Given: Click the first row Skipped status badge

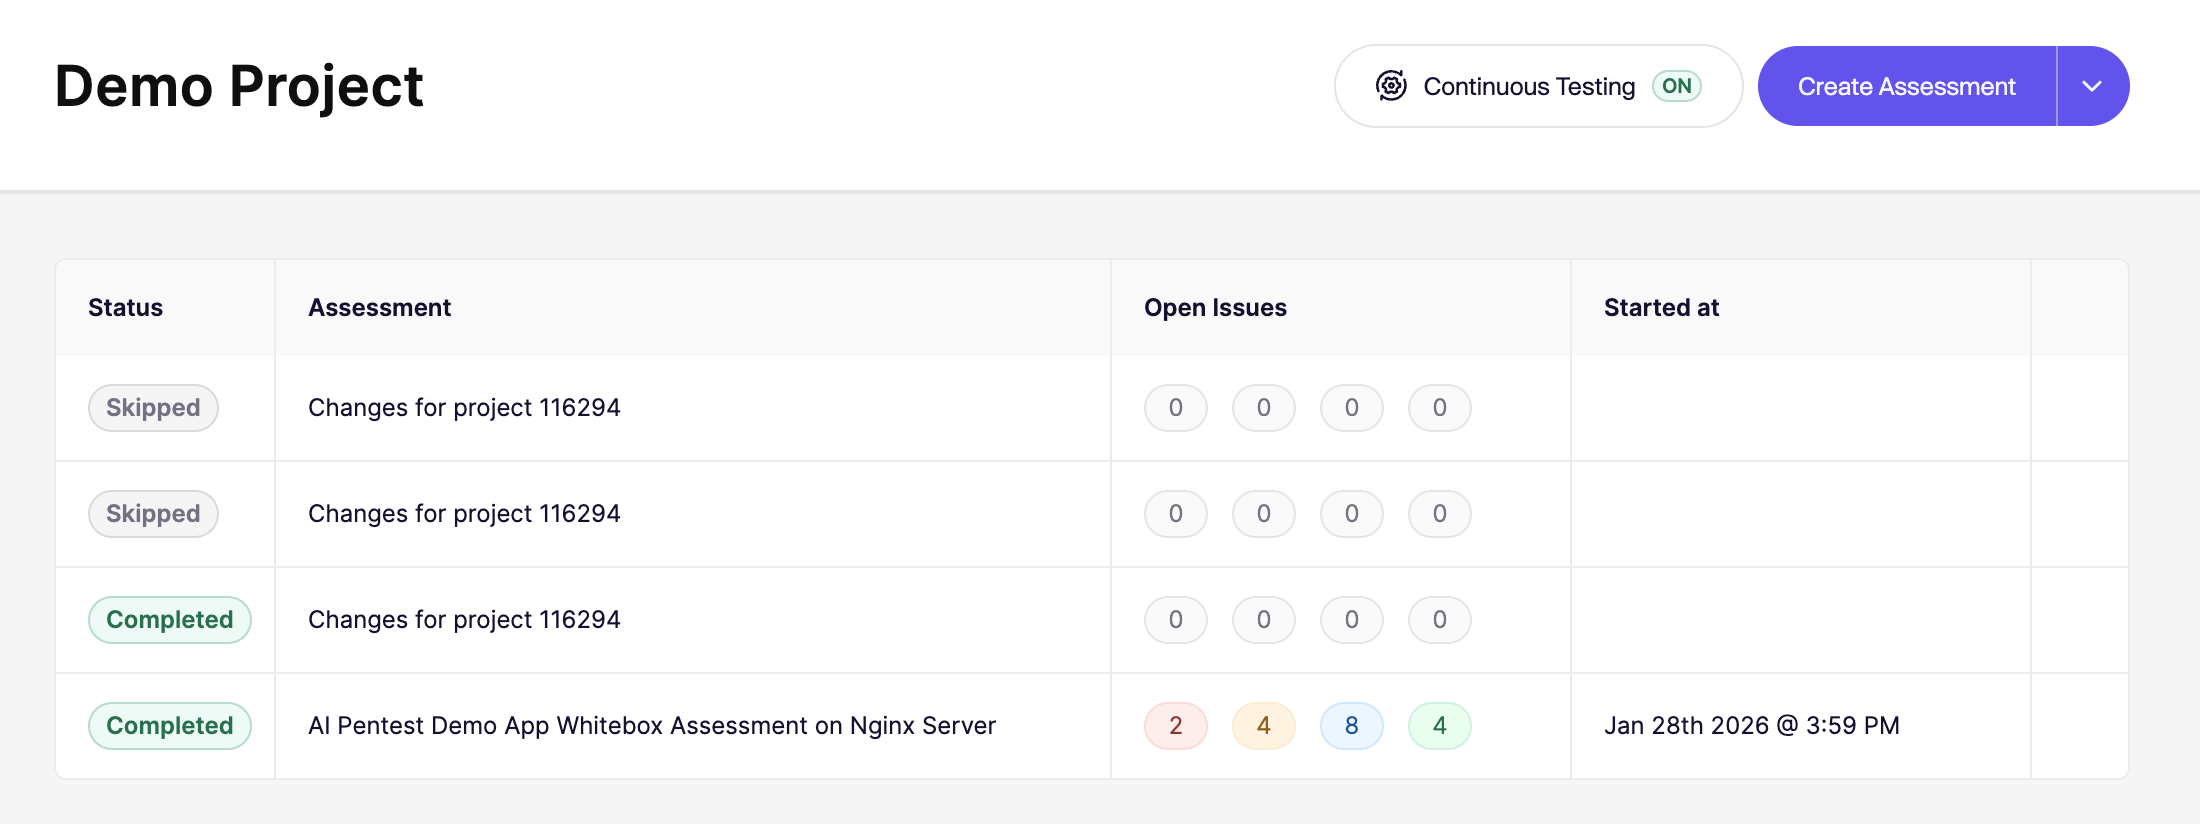Looking at the screenshot, I should [153, 408].
